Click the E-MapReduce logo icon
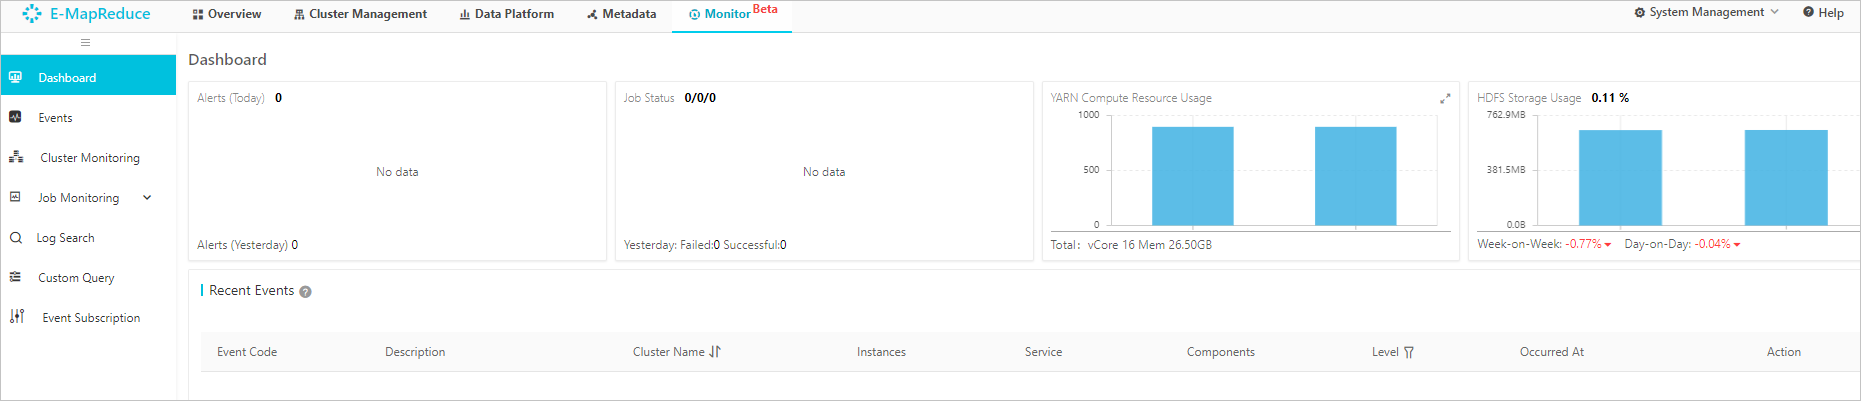Viewport: 1861px width, 401px height. 32,14
